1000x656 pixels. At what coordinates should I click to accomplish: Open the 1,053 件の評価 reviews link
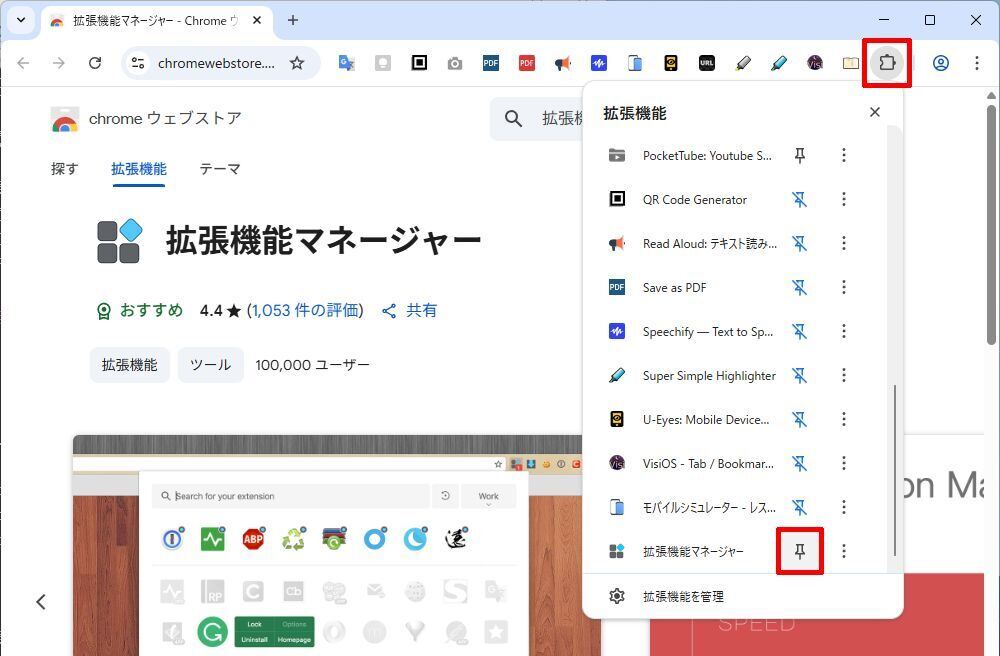coord(307,310)
